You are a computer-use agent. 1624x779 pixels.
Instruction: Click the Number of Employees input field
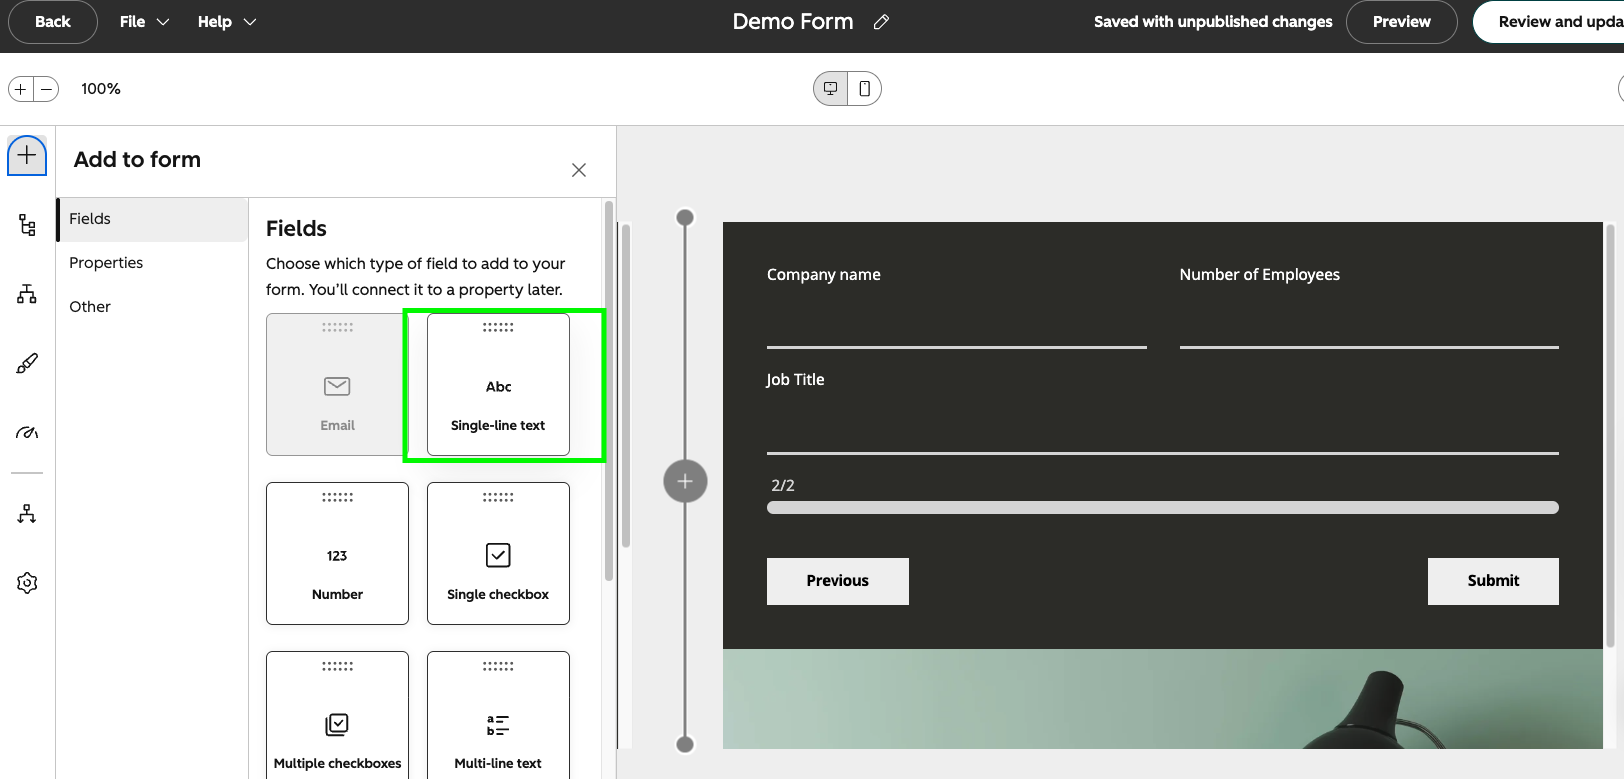point(1369,322)
